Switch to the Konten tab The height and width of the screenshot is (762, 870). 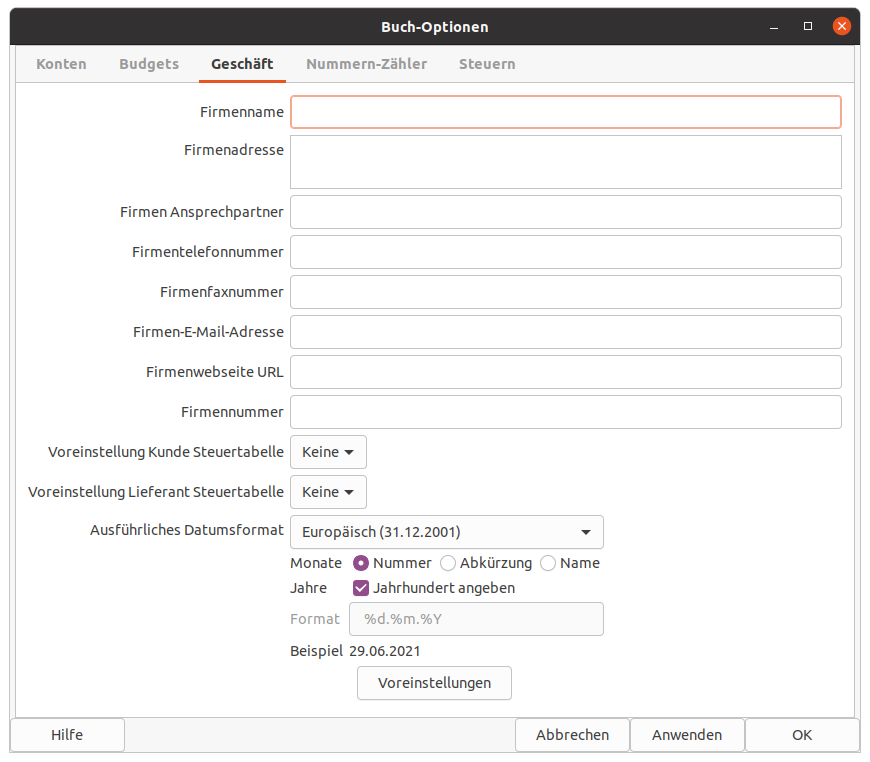tap(61, 64)
